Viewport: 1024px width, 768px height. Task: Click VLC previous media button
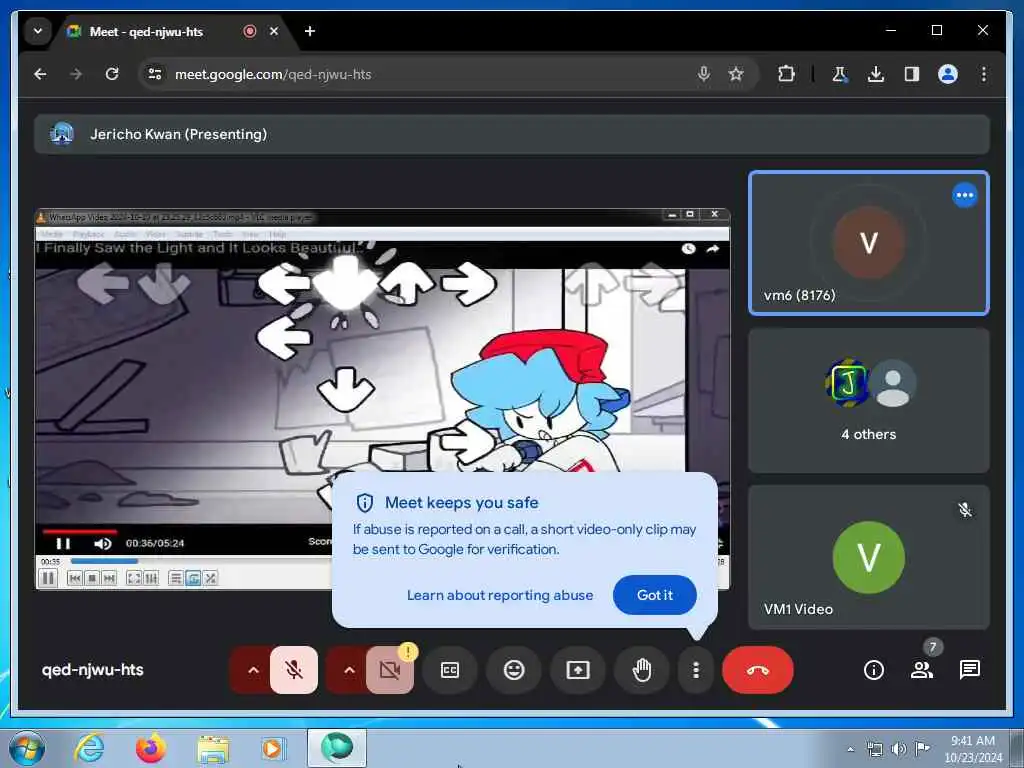click(75, 578)
